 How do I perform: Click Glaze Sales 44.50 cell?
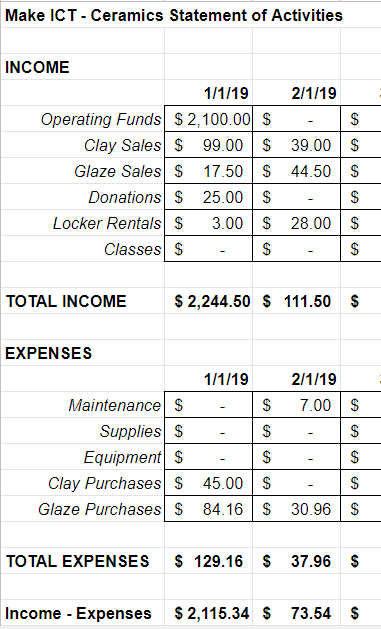tap(296, 171)
